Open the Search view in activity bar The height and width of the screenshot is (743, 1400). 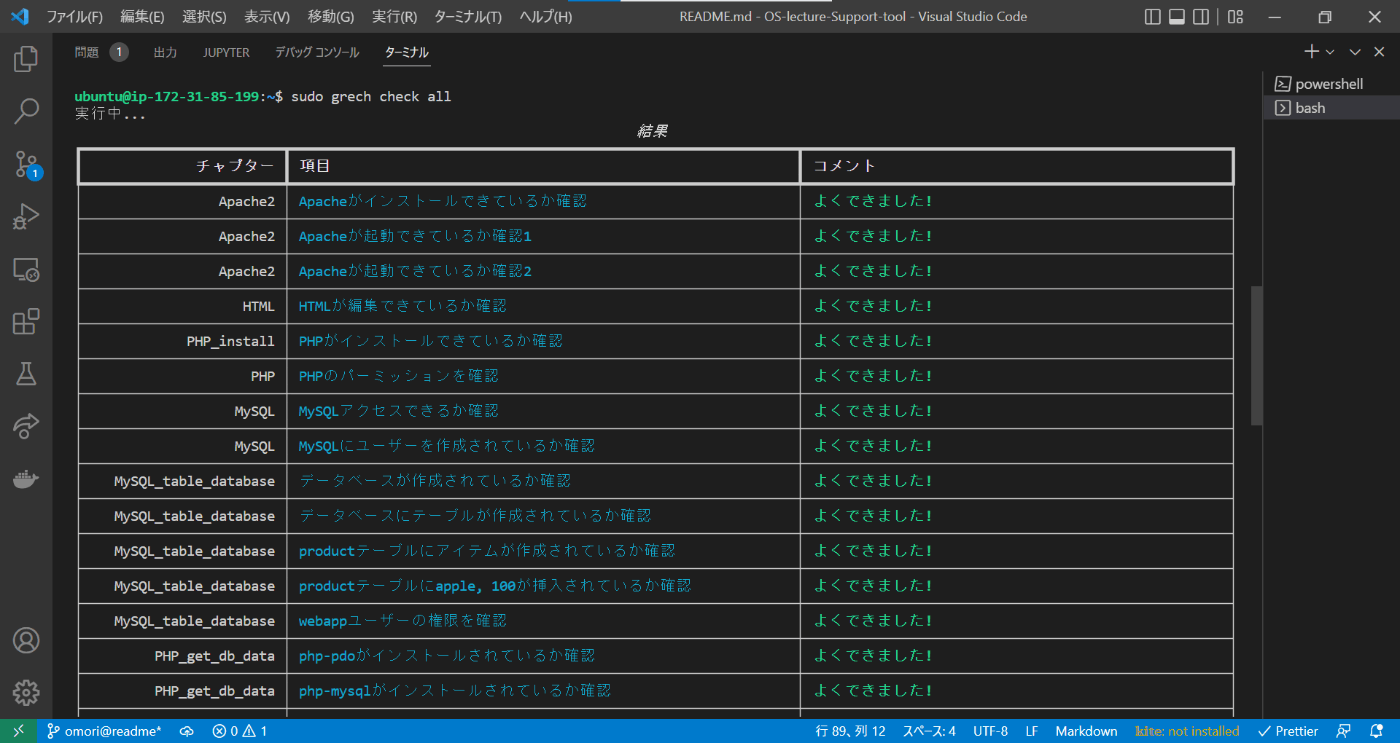pos(26,111)
